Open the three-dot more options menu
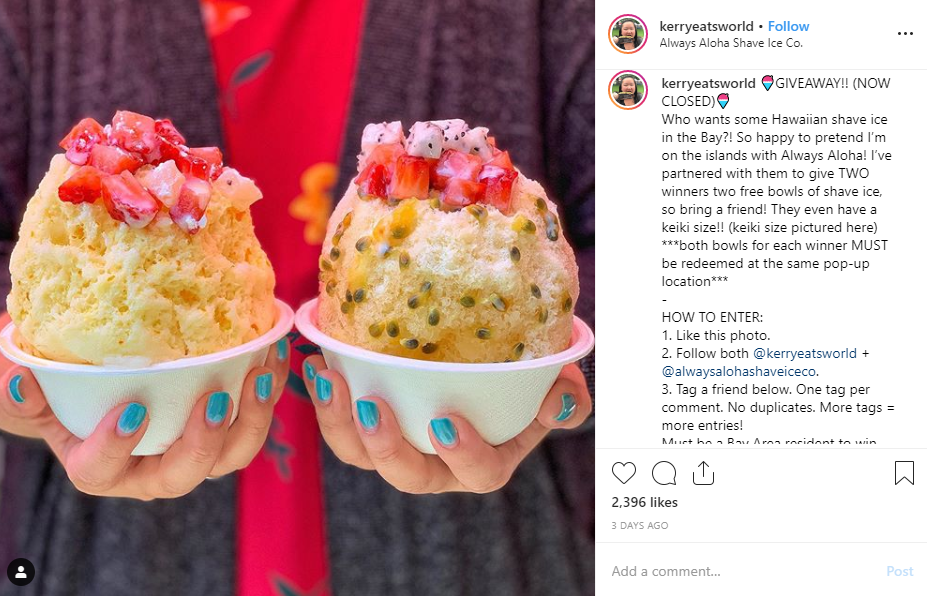The image size is (927, 596). [905, 34]
